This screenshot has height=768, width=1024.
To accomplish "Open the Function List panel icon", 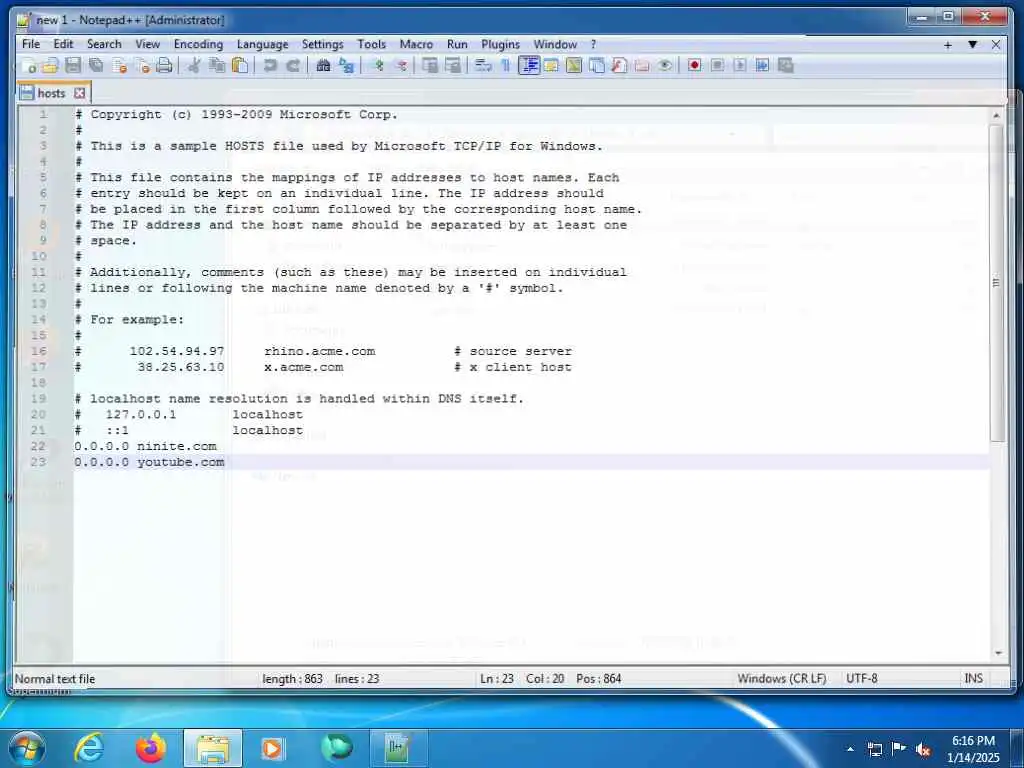I will (619, 65).
